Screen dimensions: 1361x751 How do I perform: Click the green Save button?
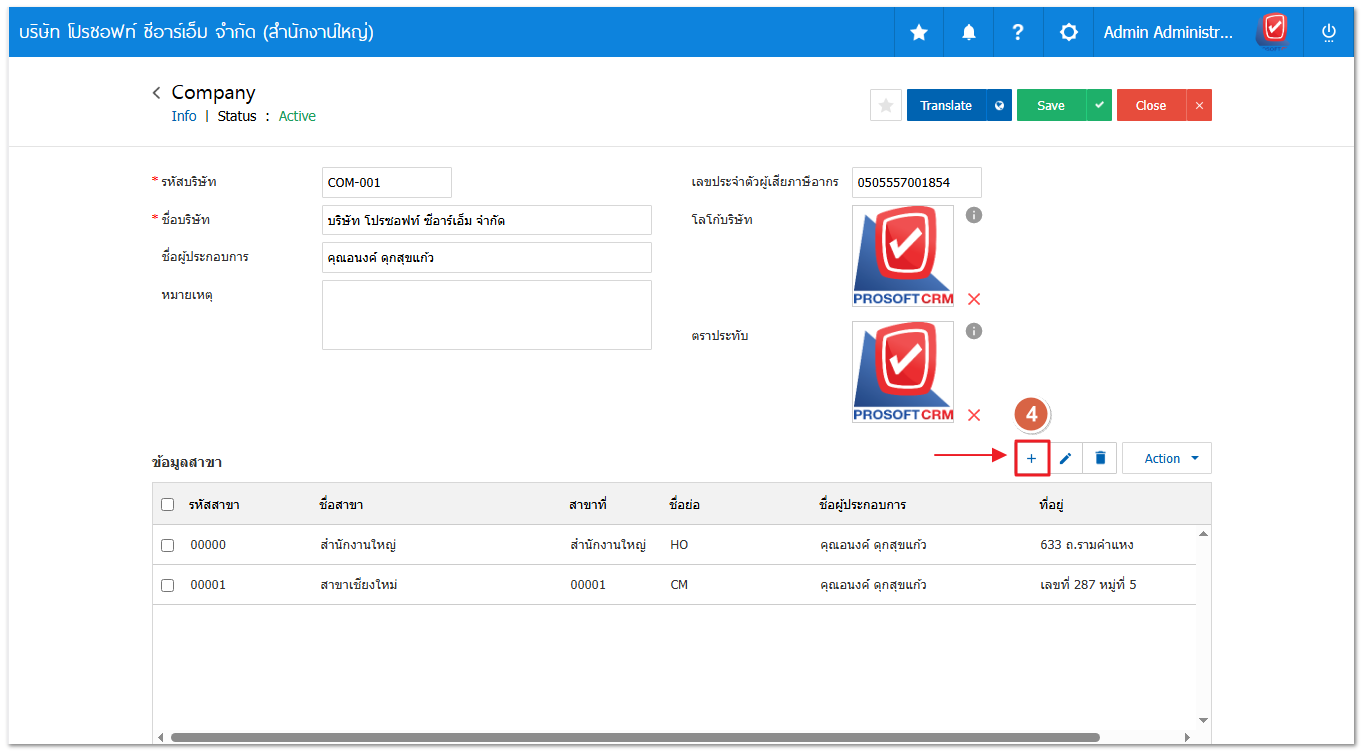point(1051,105)
